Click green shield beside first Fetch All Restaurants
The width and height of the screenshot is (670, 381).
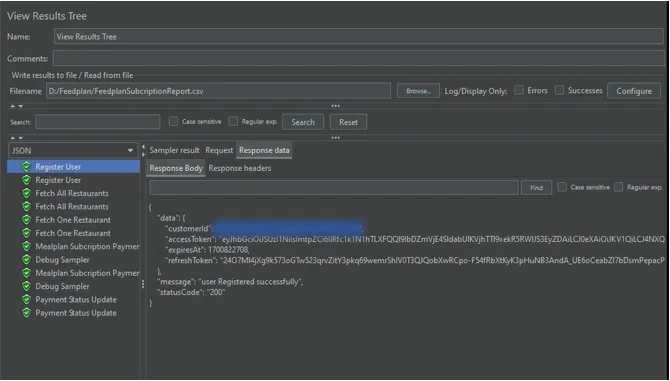(x=26, y=193)
